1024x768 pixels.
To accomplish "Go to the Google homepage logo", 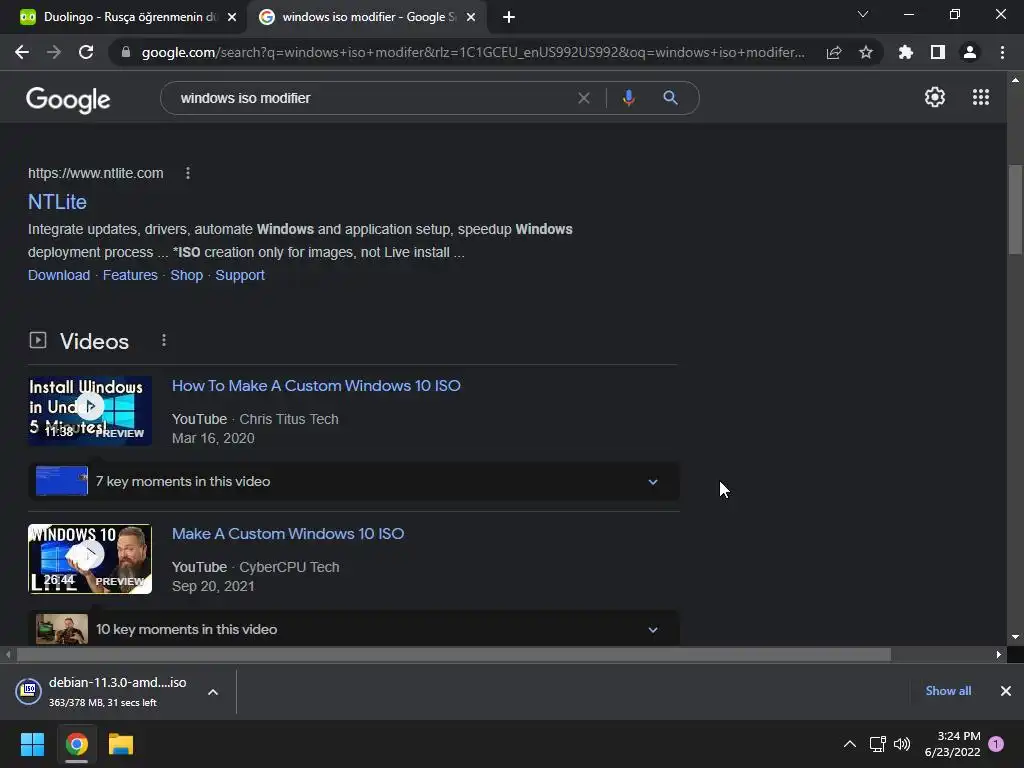I will coord(68,99).
